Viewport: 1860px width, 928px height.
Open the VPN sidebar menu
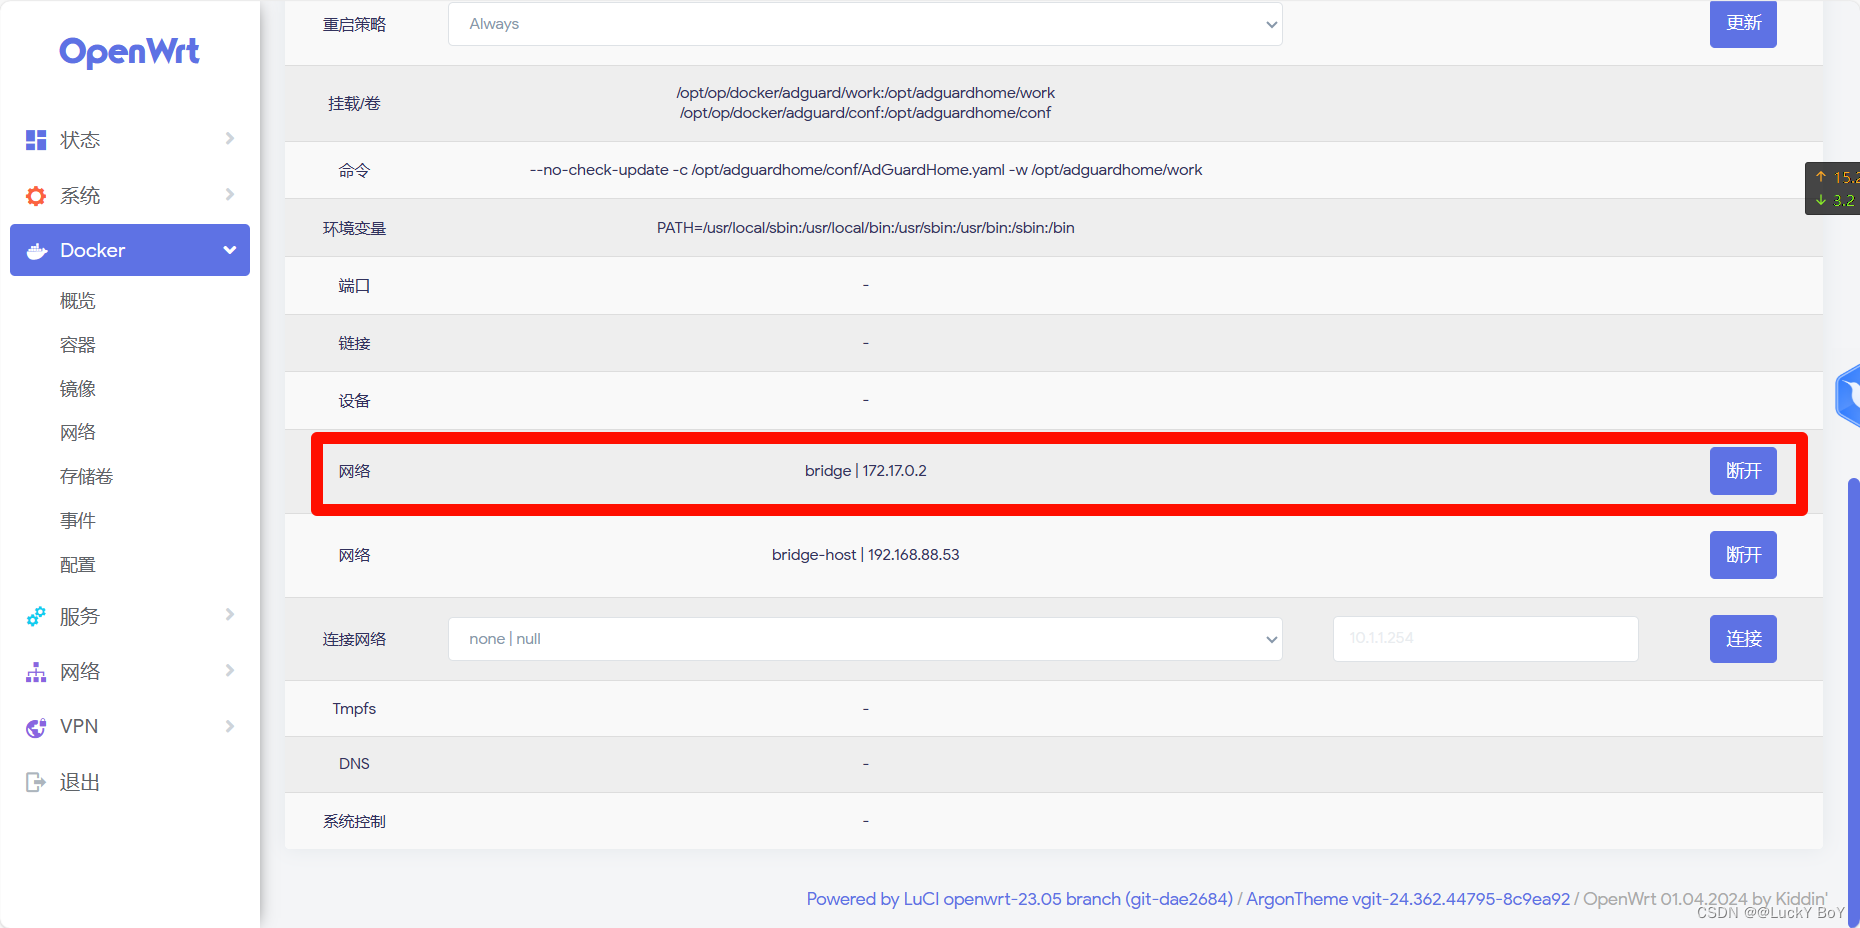click(130, 727)
